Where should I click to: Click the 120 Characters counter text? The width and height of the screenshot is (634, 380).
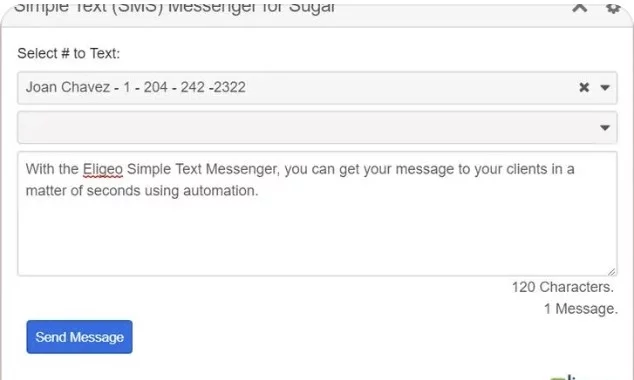tap(563, 287)
